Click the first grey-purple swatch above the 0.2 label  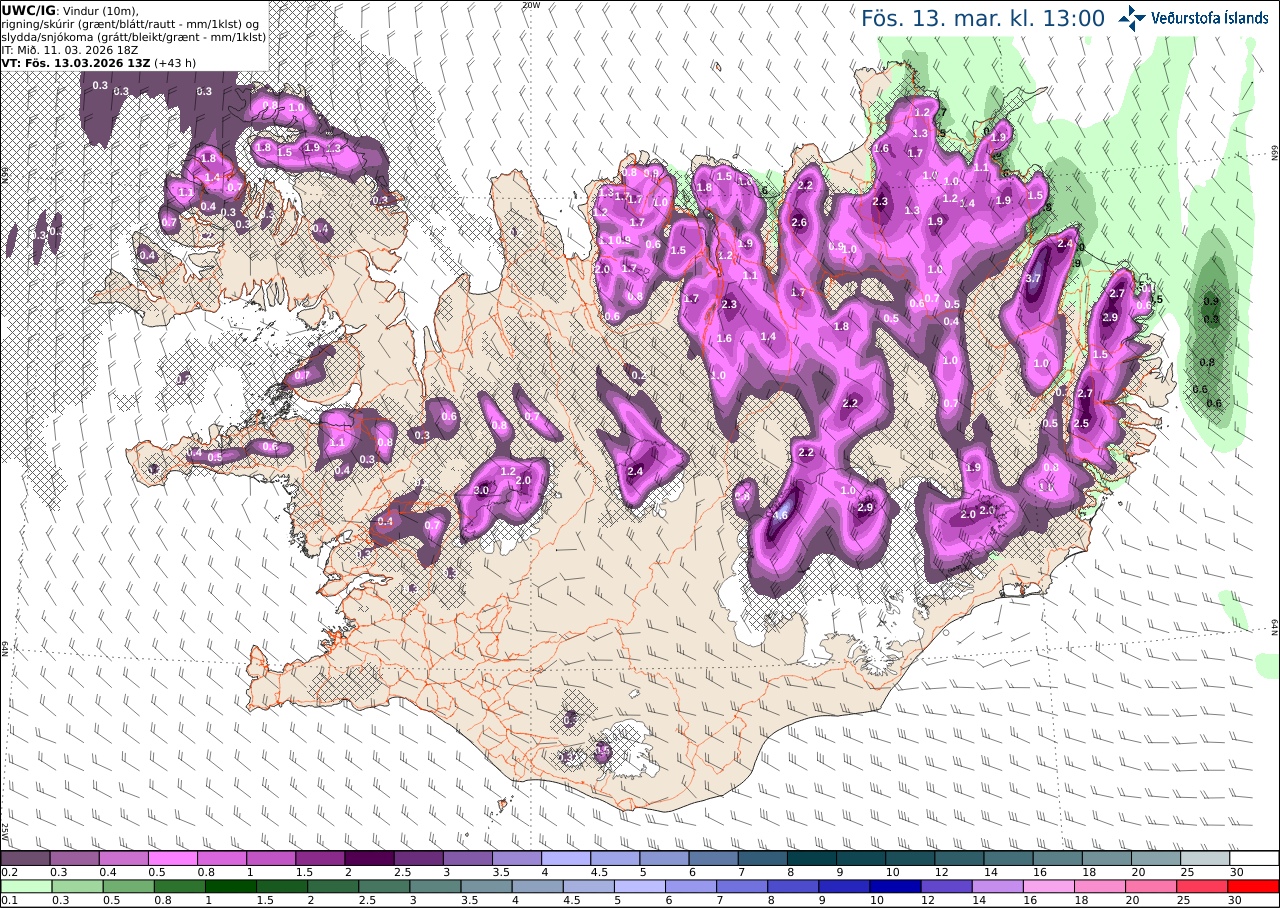25,858
